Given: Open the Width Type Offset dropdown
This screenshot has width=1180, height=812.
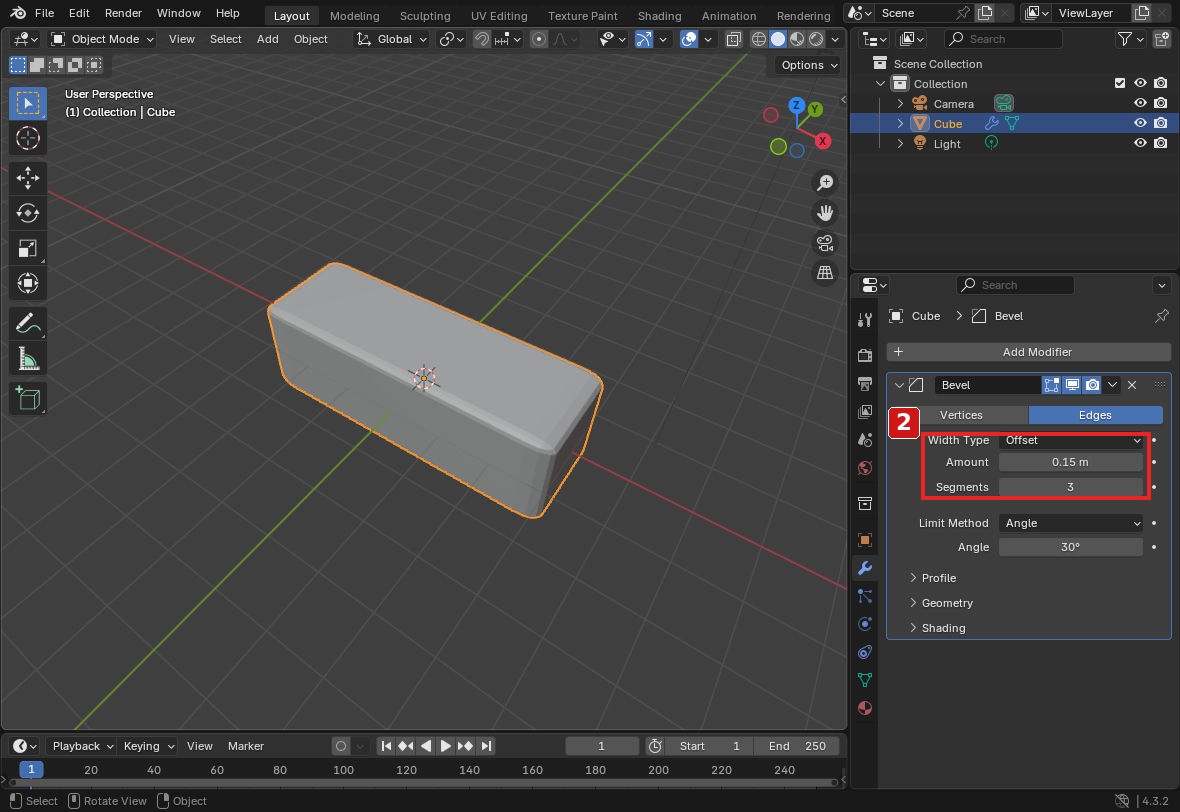Looking at the screenshot, I should 1070,440.
